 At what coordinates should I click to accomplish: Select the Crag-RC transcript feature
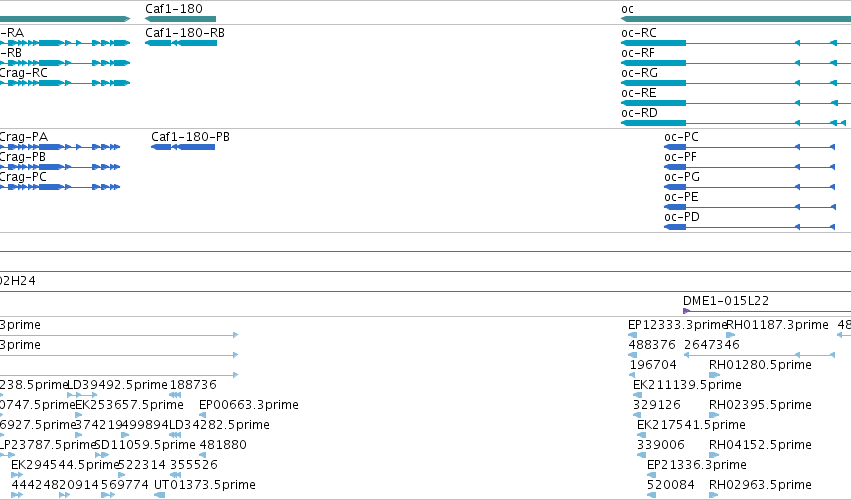click(x=65, y=83)
